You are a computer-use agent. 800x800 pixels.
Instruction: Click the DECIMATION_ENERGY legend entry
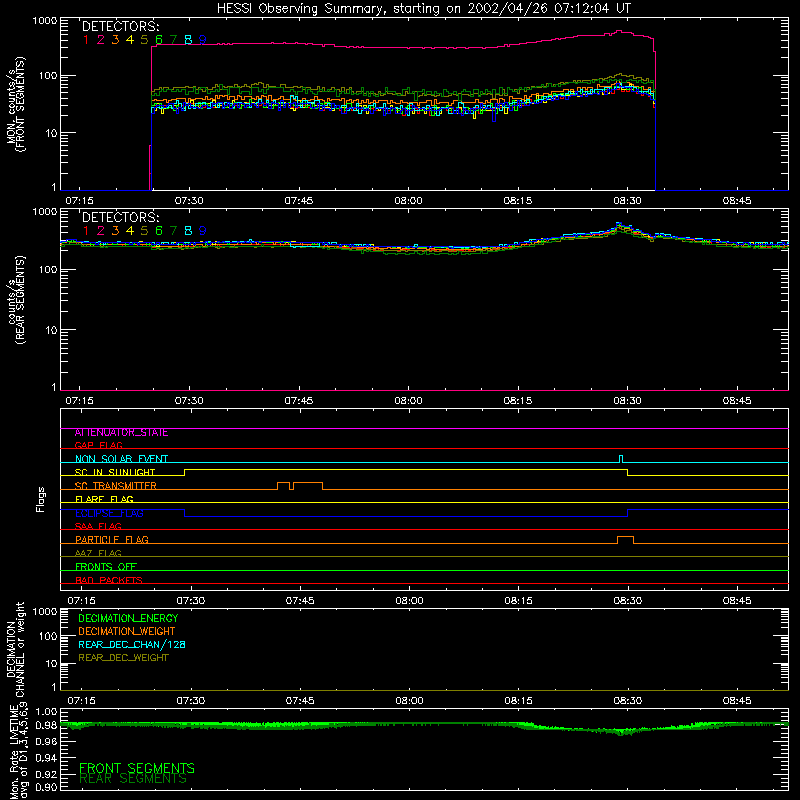[x=128, y=618]
